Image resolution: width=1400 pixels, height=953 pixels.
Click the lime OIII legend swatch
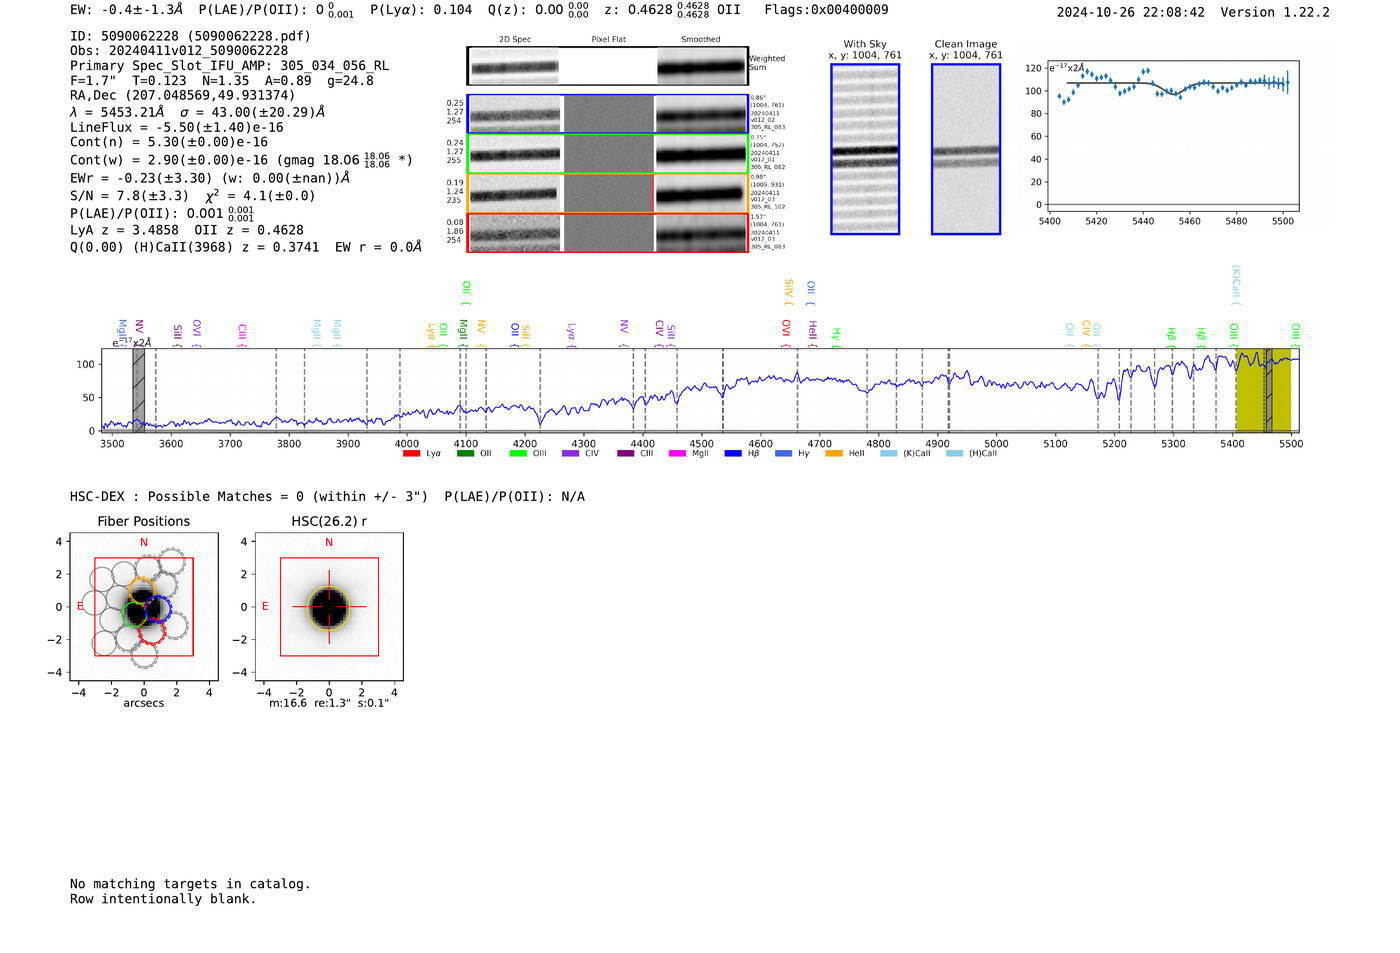(x=518, y=454)
